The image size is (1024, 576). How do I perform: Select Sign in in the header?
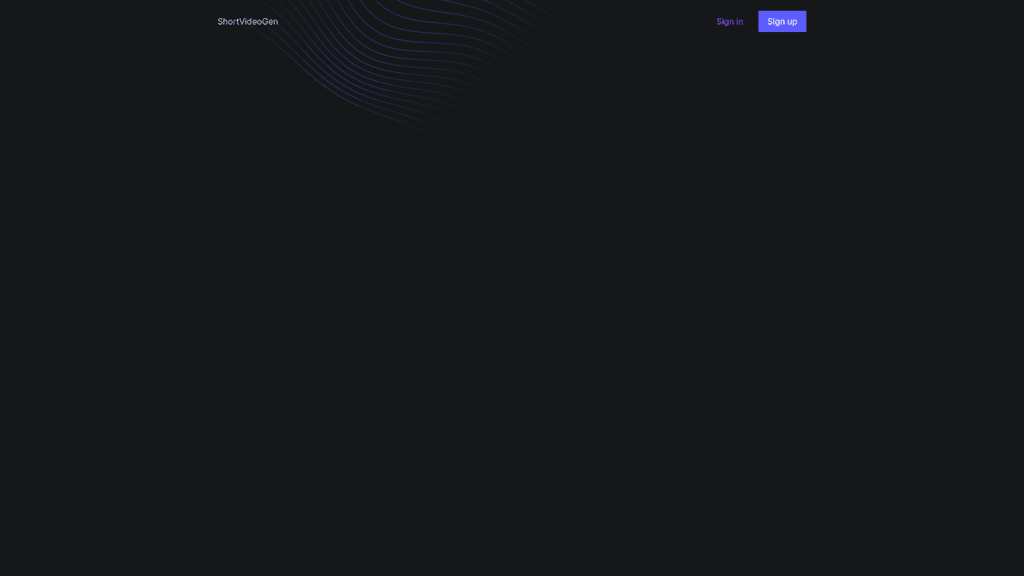[729, 22]
